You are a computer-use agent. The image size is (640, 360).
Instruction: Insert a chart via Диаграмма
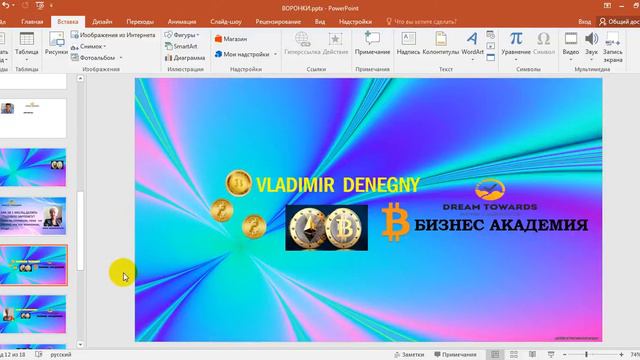pos(185,58)
